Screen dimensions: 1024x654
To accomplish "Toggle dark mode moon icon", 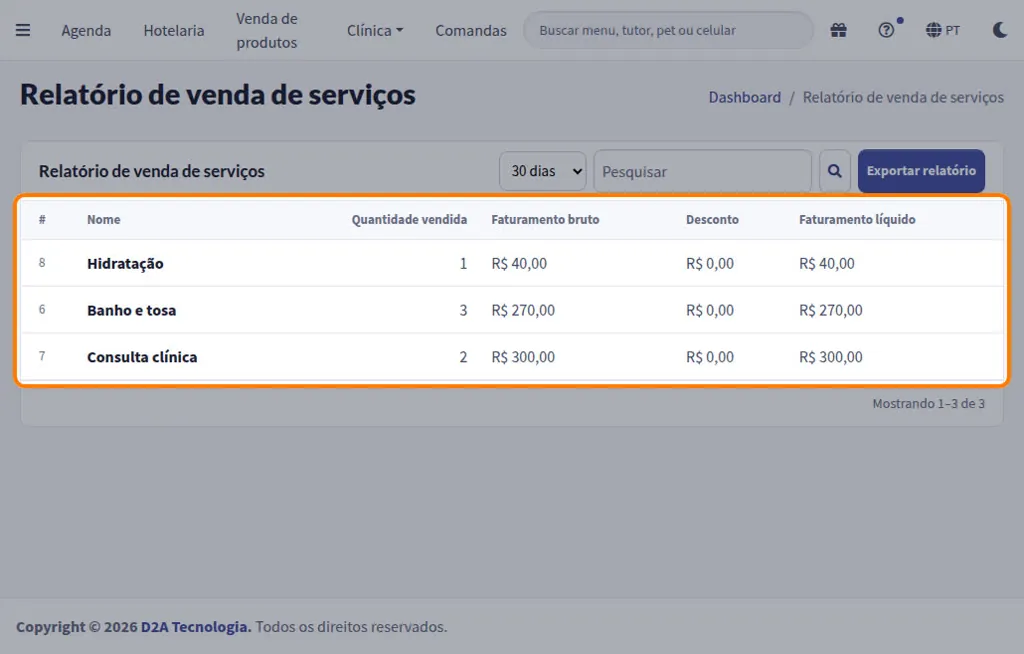I will click(x=1000, y=30).
